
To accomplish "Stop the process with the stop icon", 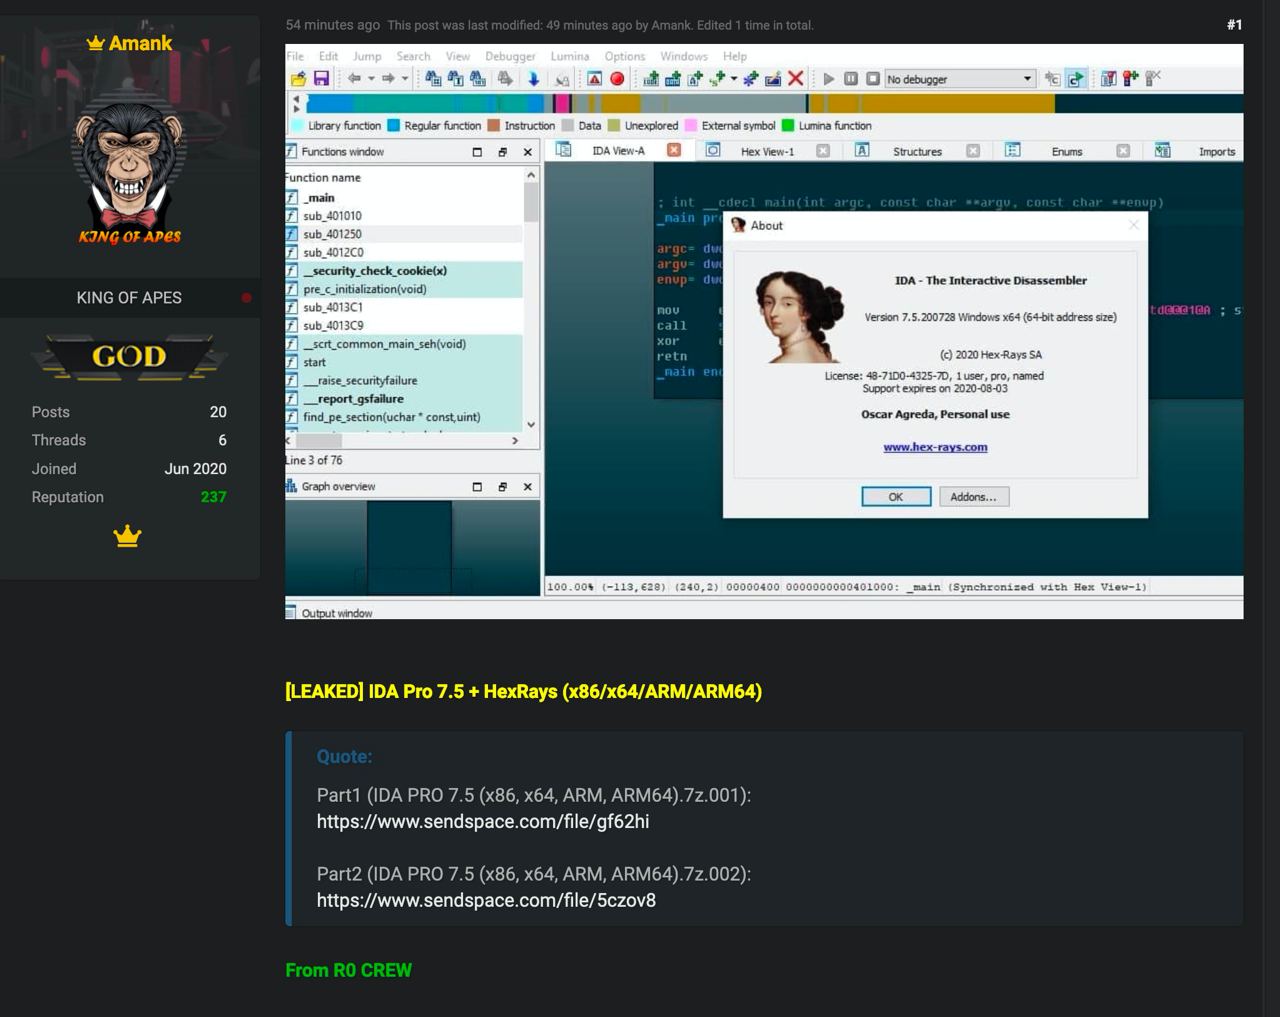I will tap(873, 79).
